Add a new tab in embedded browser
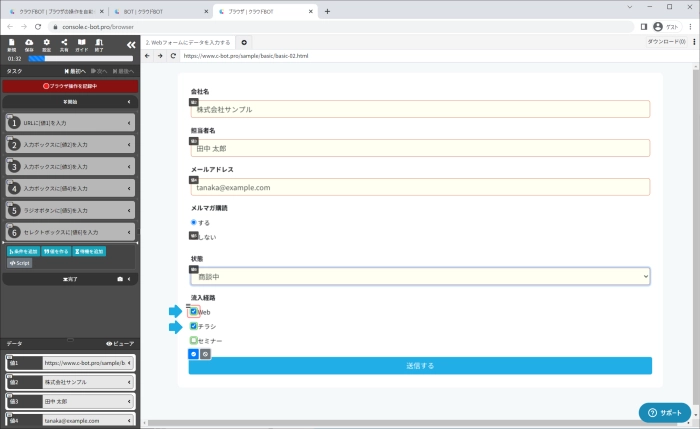 245,42
